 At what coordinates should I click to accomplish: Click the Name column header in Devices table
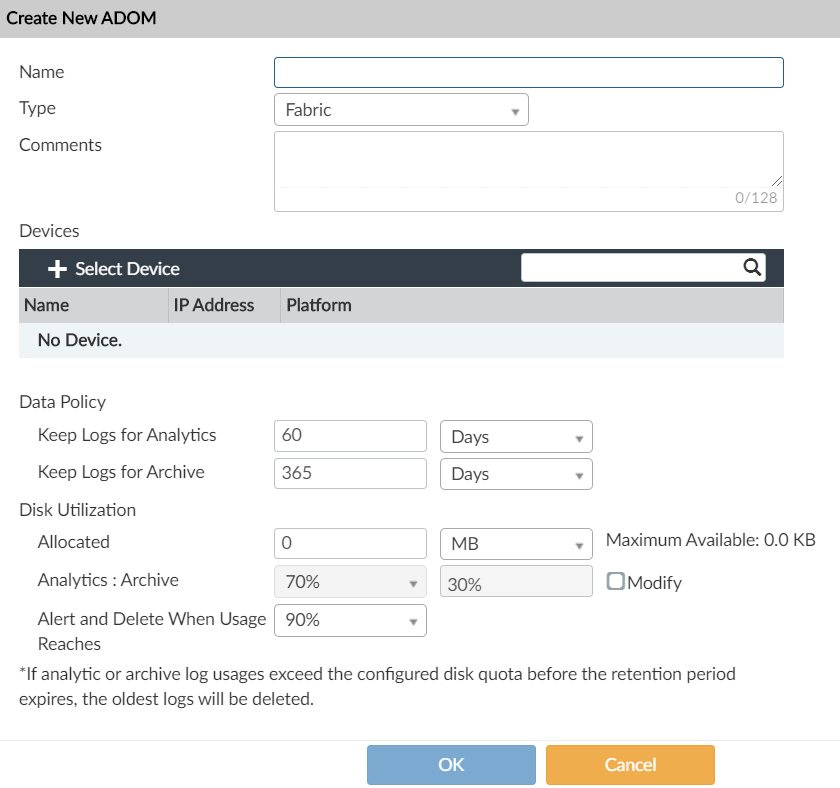click(47, 305)
